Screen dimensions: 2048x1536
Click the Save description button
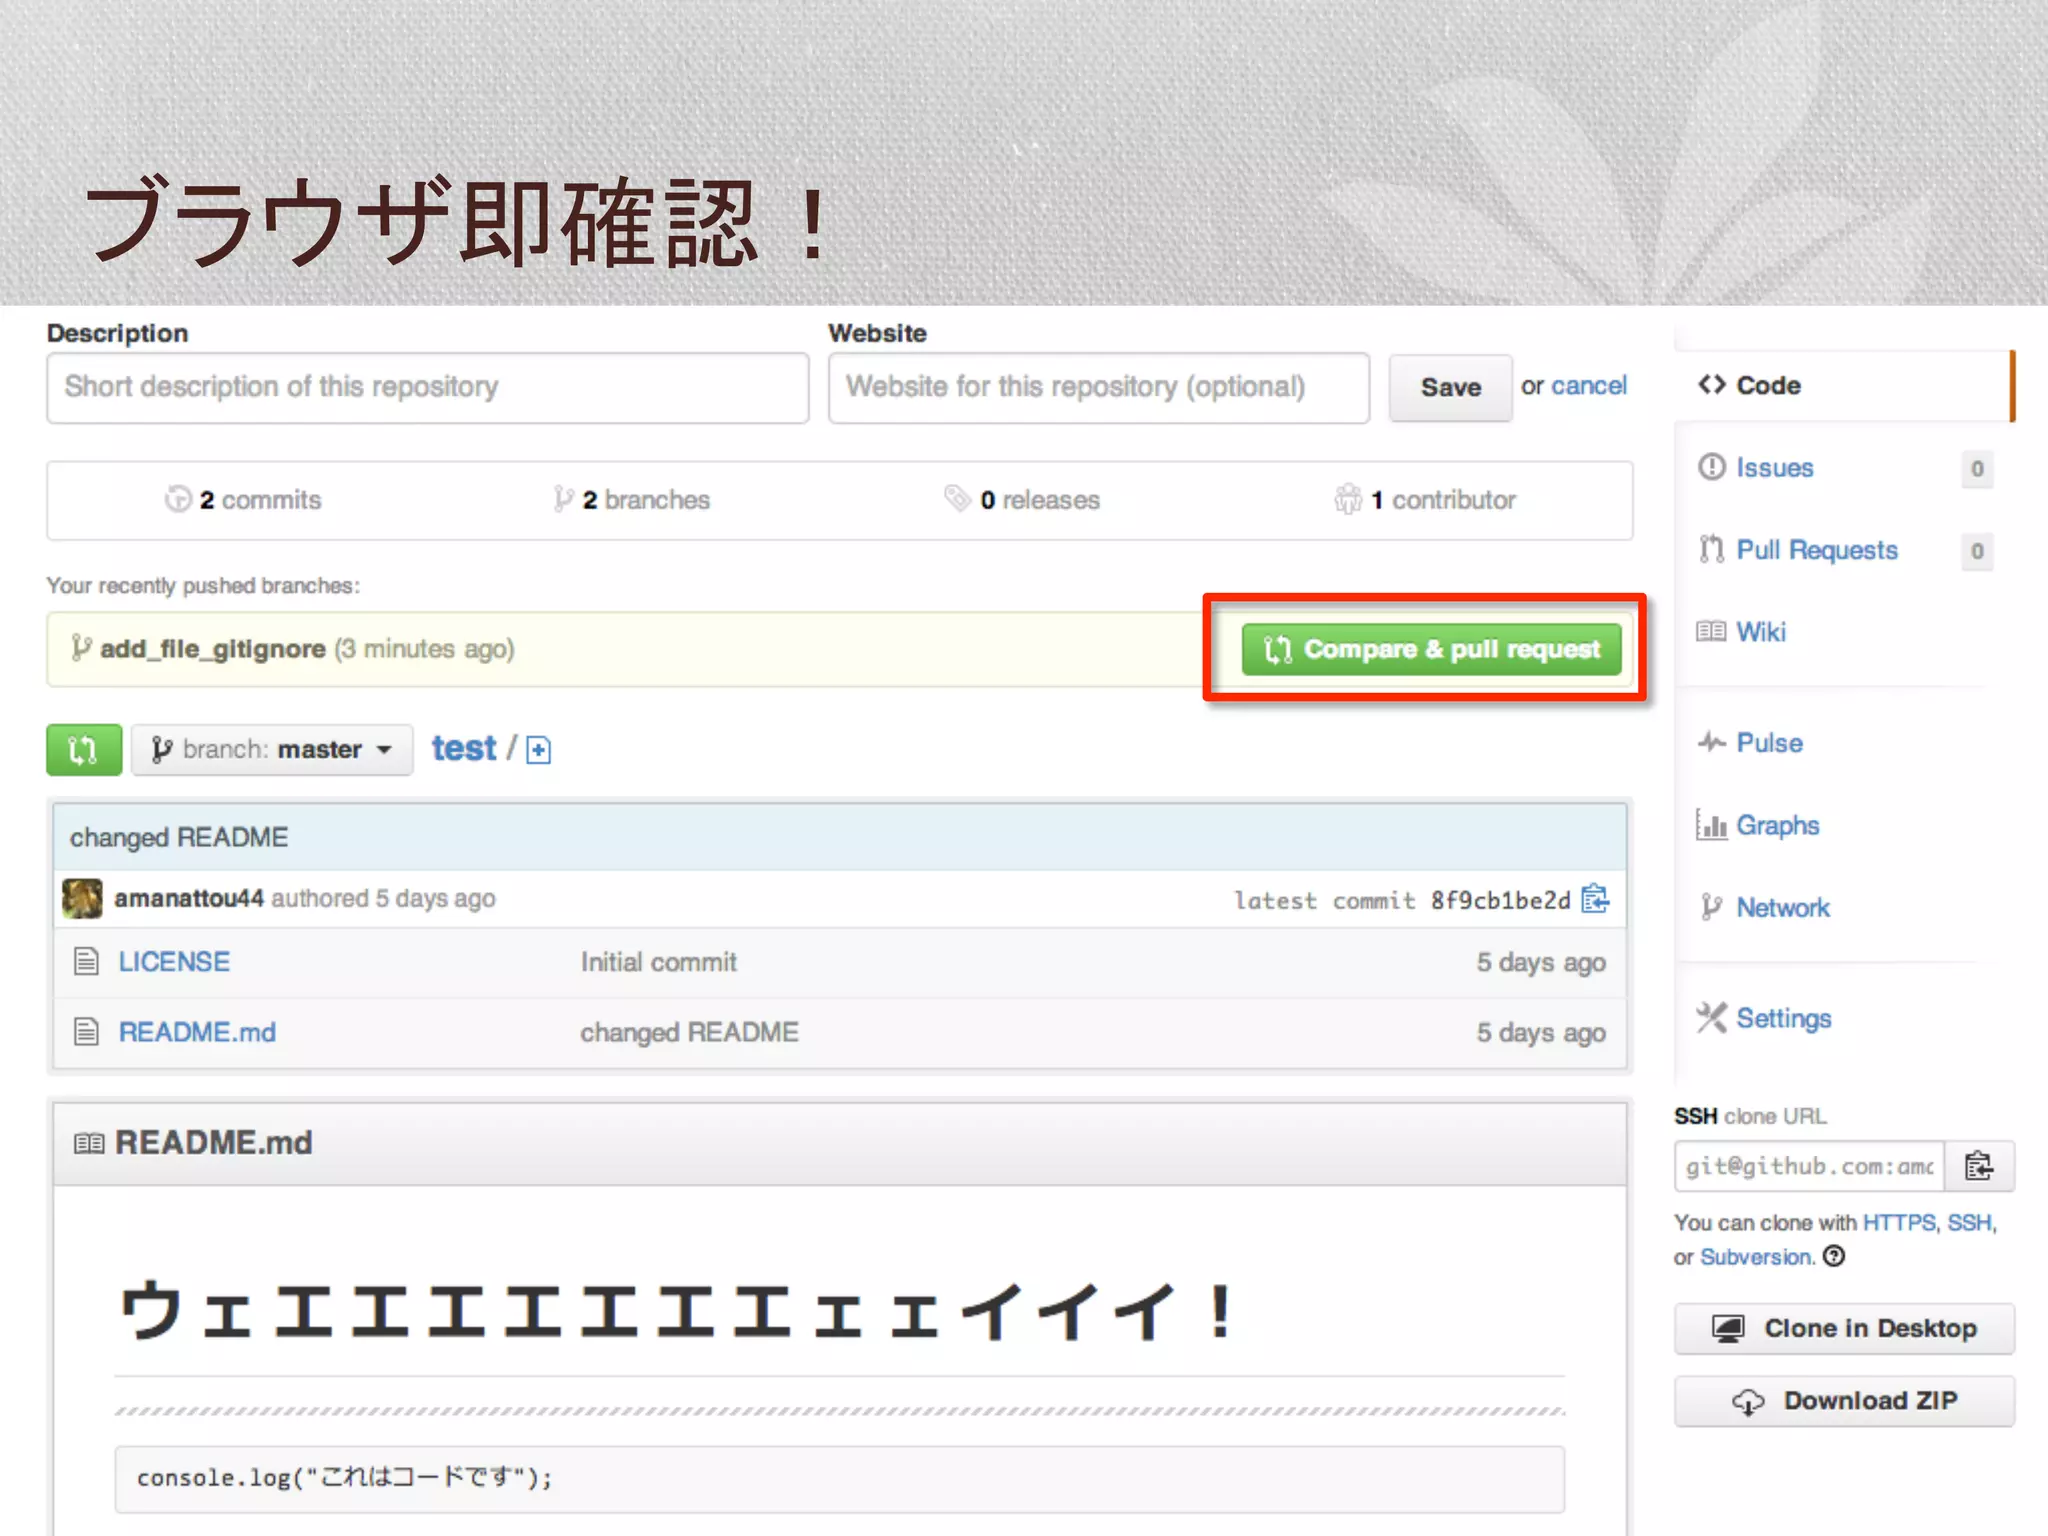(1450, 388)
